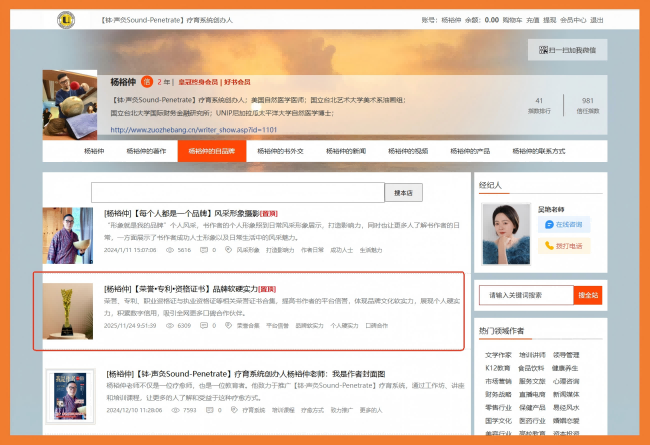This screenshot has width=650, height=445.
Task: Click the orange badge beside 杨裕仲's name
Action: coord(147,83)
